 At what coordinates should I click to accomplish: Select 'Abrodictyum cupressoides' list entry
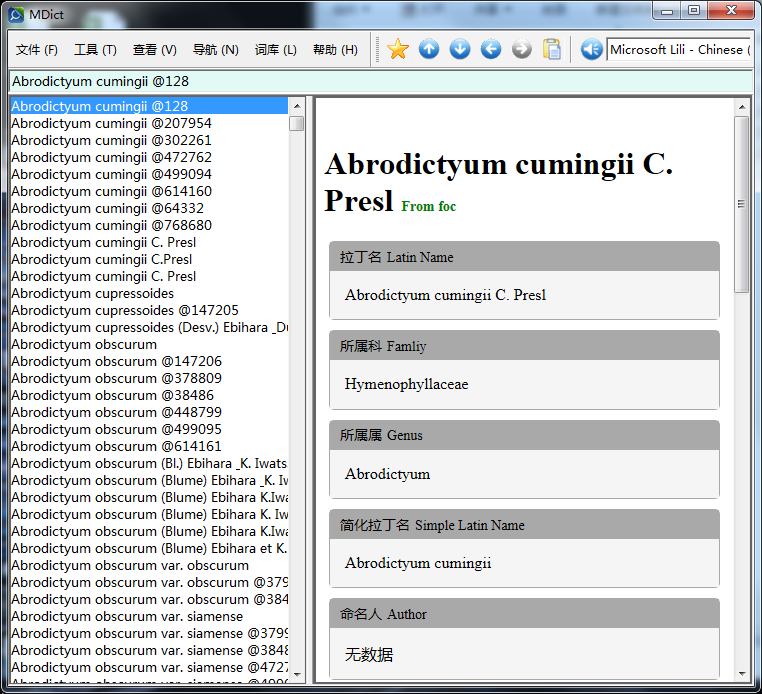92,293
